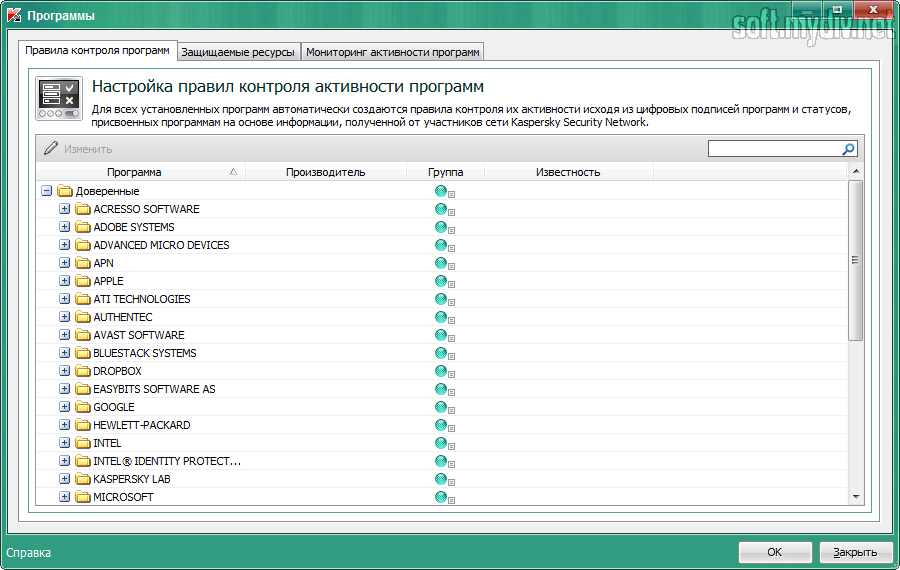Image resolution: width=900 pixels, height=570 pixels.
Task: Expand the DROPBOX folder
Action: tap(64, 371)
